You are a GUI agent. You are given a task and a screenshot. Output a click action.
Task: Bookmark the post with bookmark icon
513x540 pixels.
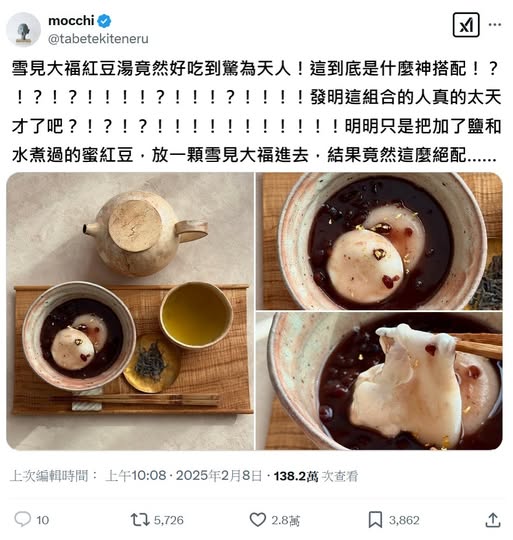click(375, 520)
